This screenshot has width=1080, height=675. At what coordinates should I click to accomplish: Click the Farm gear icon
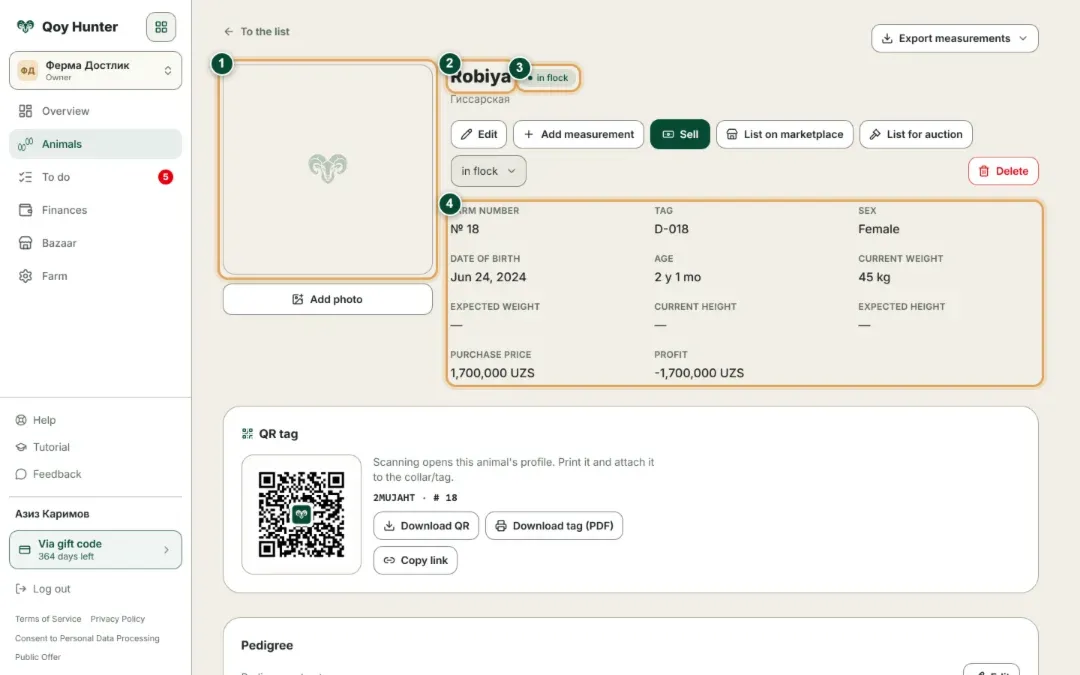(x=25, y=276)
